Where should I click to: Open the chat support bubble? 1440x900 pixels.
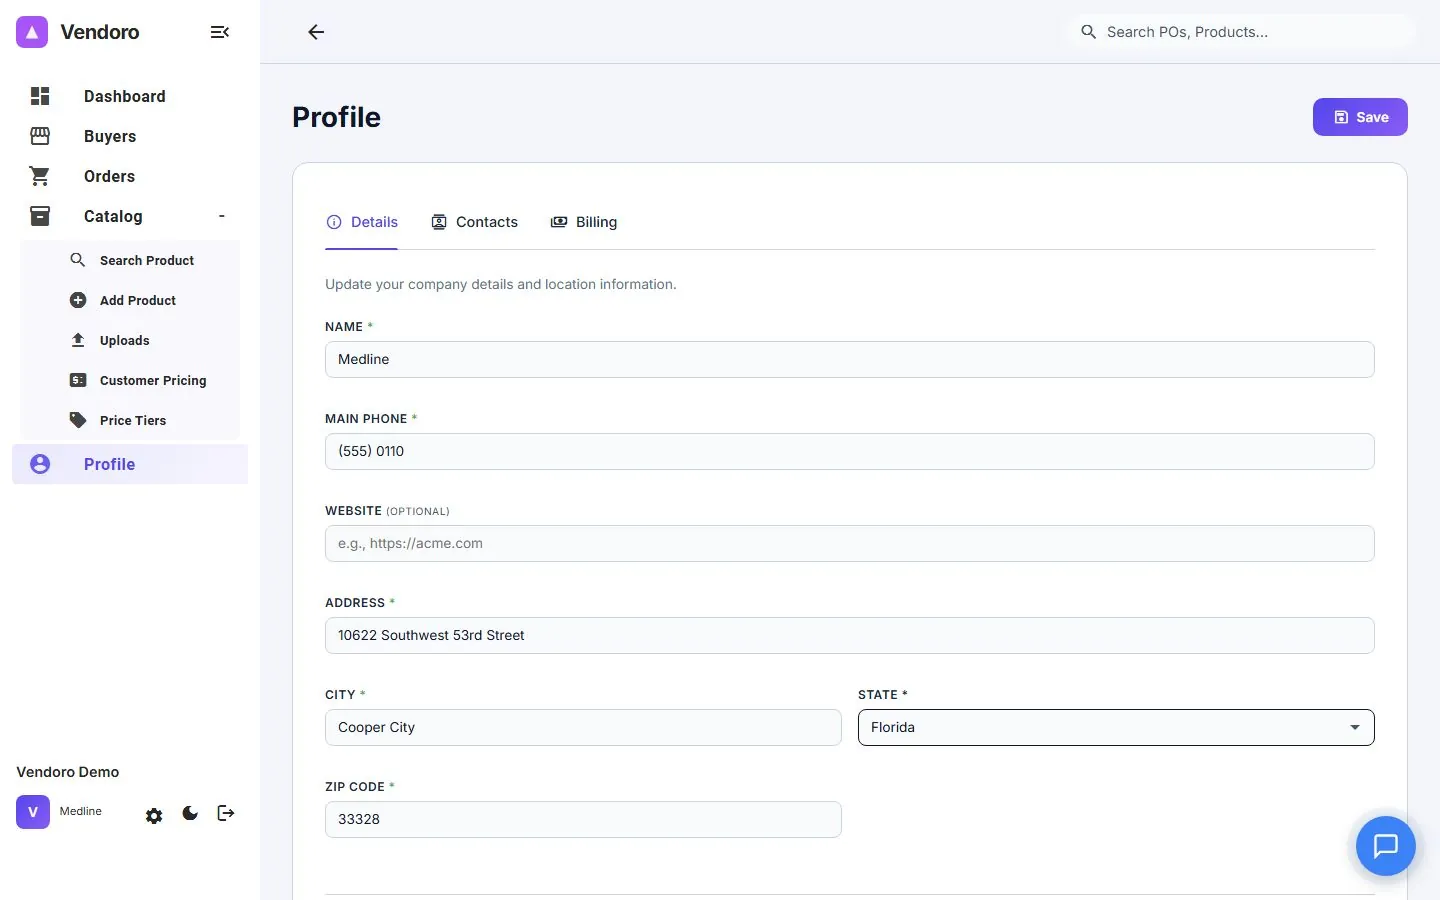tap(1386, 846)
